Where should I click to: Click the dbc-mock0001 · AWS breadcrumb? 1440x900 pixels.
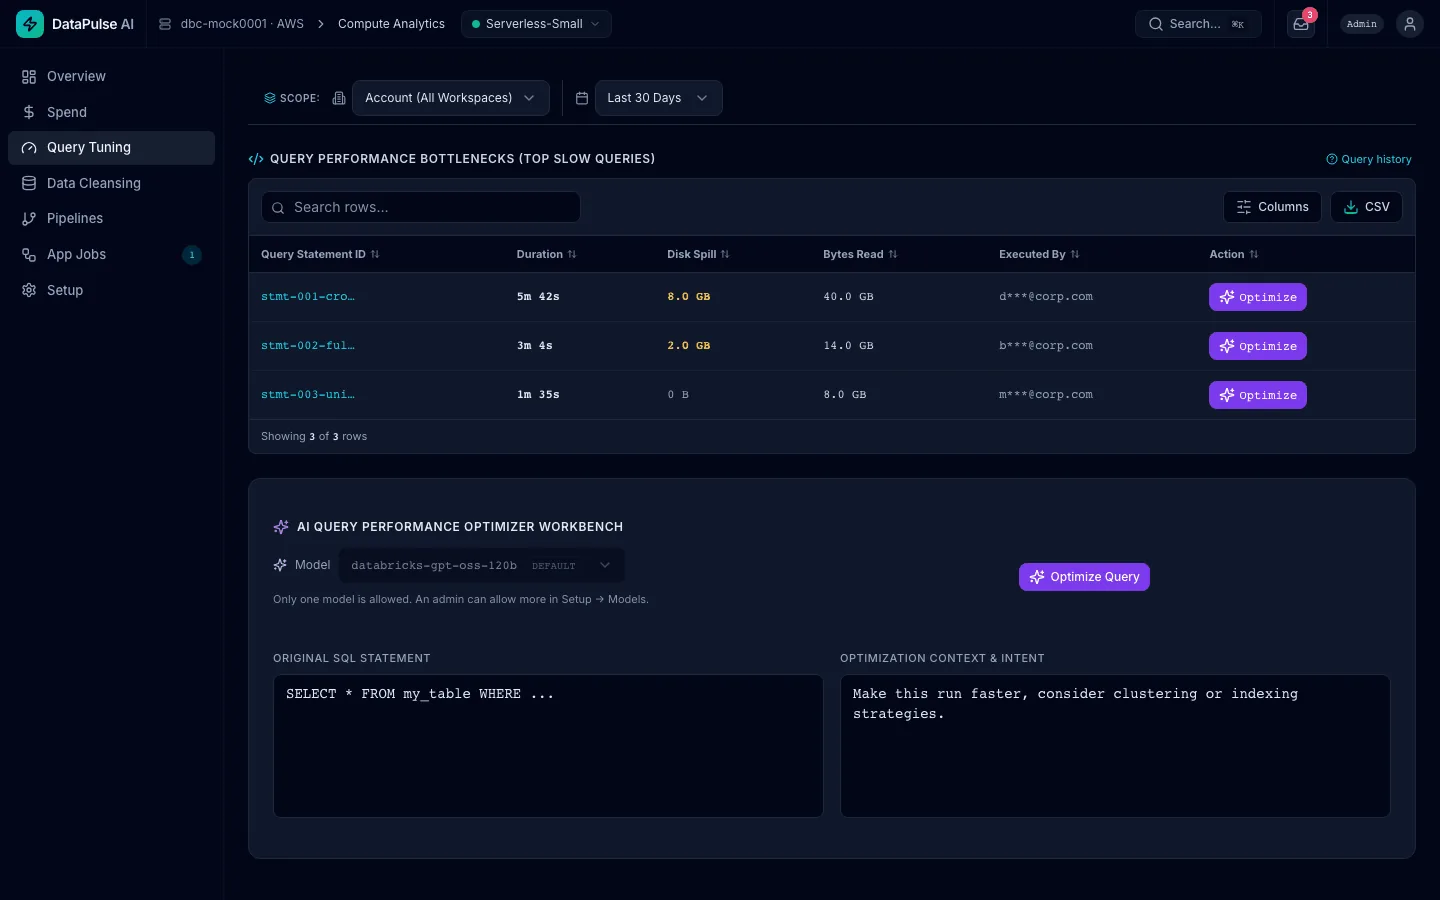(231, 24)
